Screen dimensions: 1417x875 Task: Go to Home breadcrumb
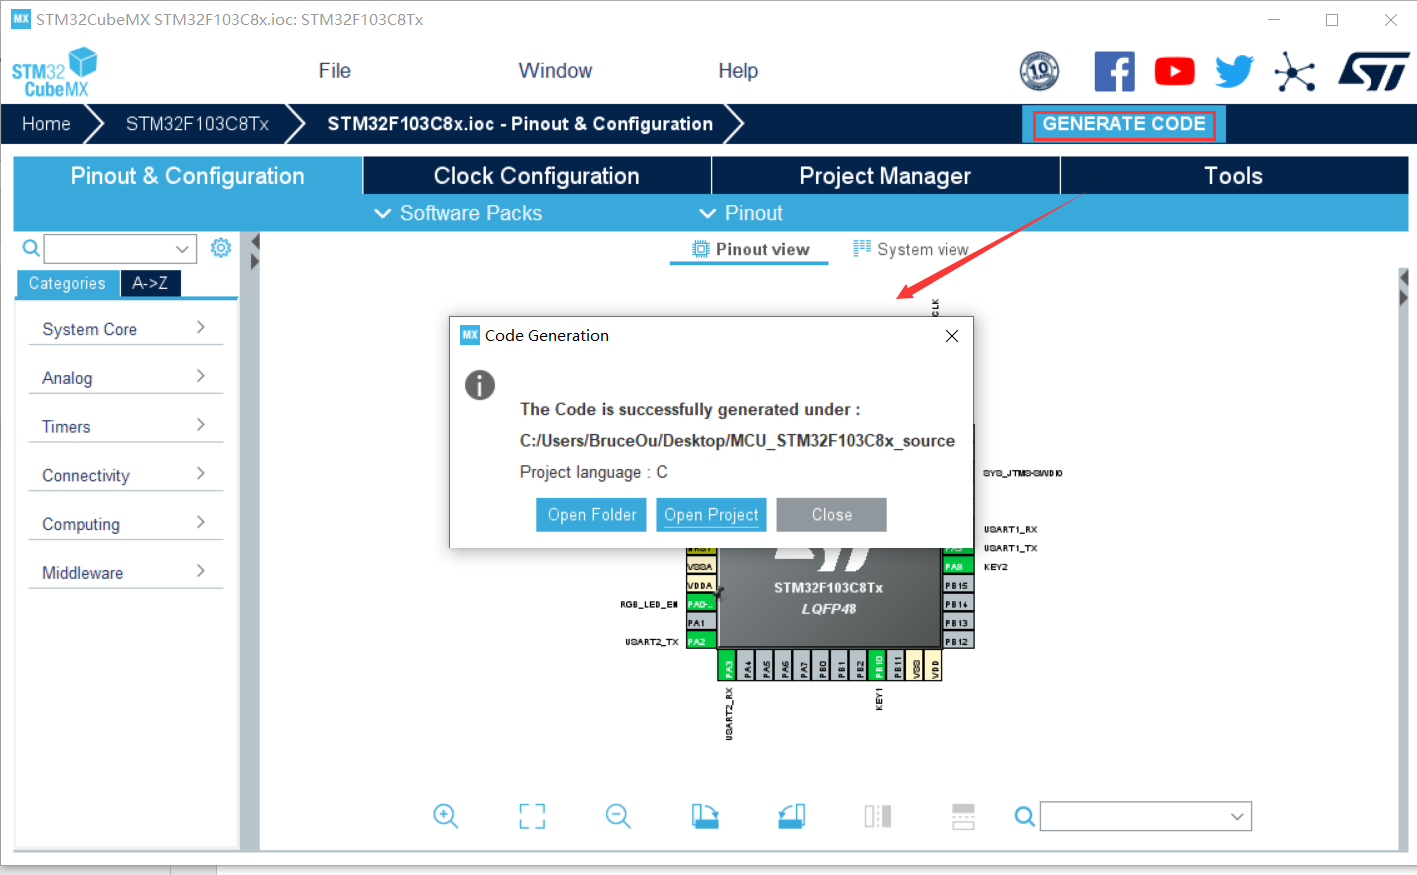[46, 124]
